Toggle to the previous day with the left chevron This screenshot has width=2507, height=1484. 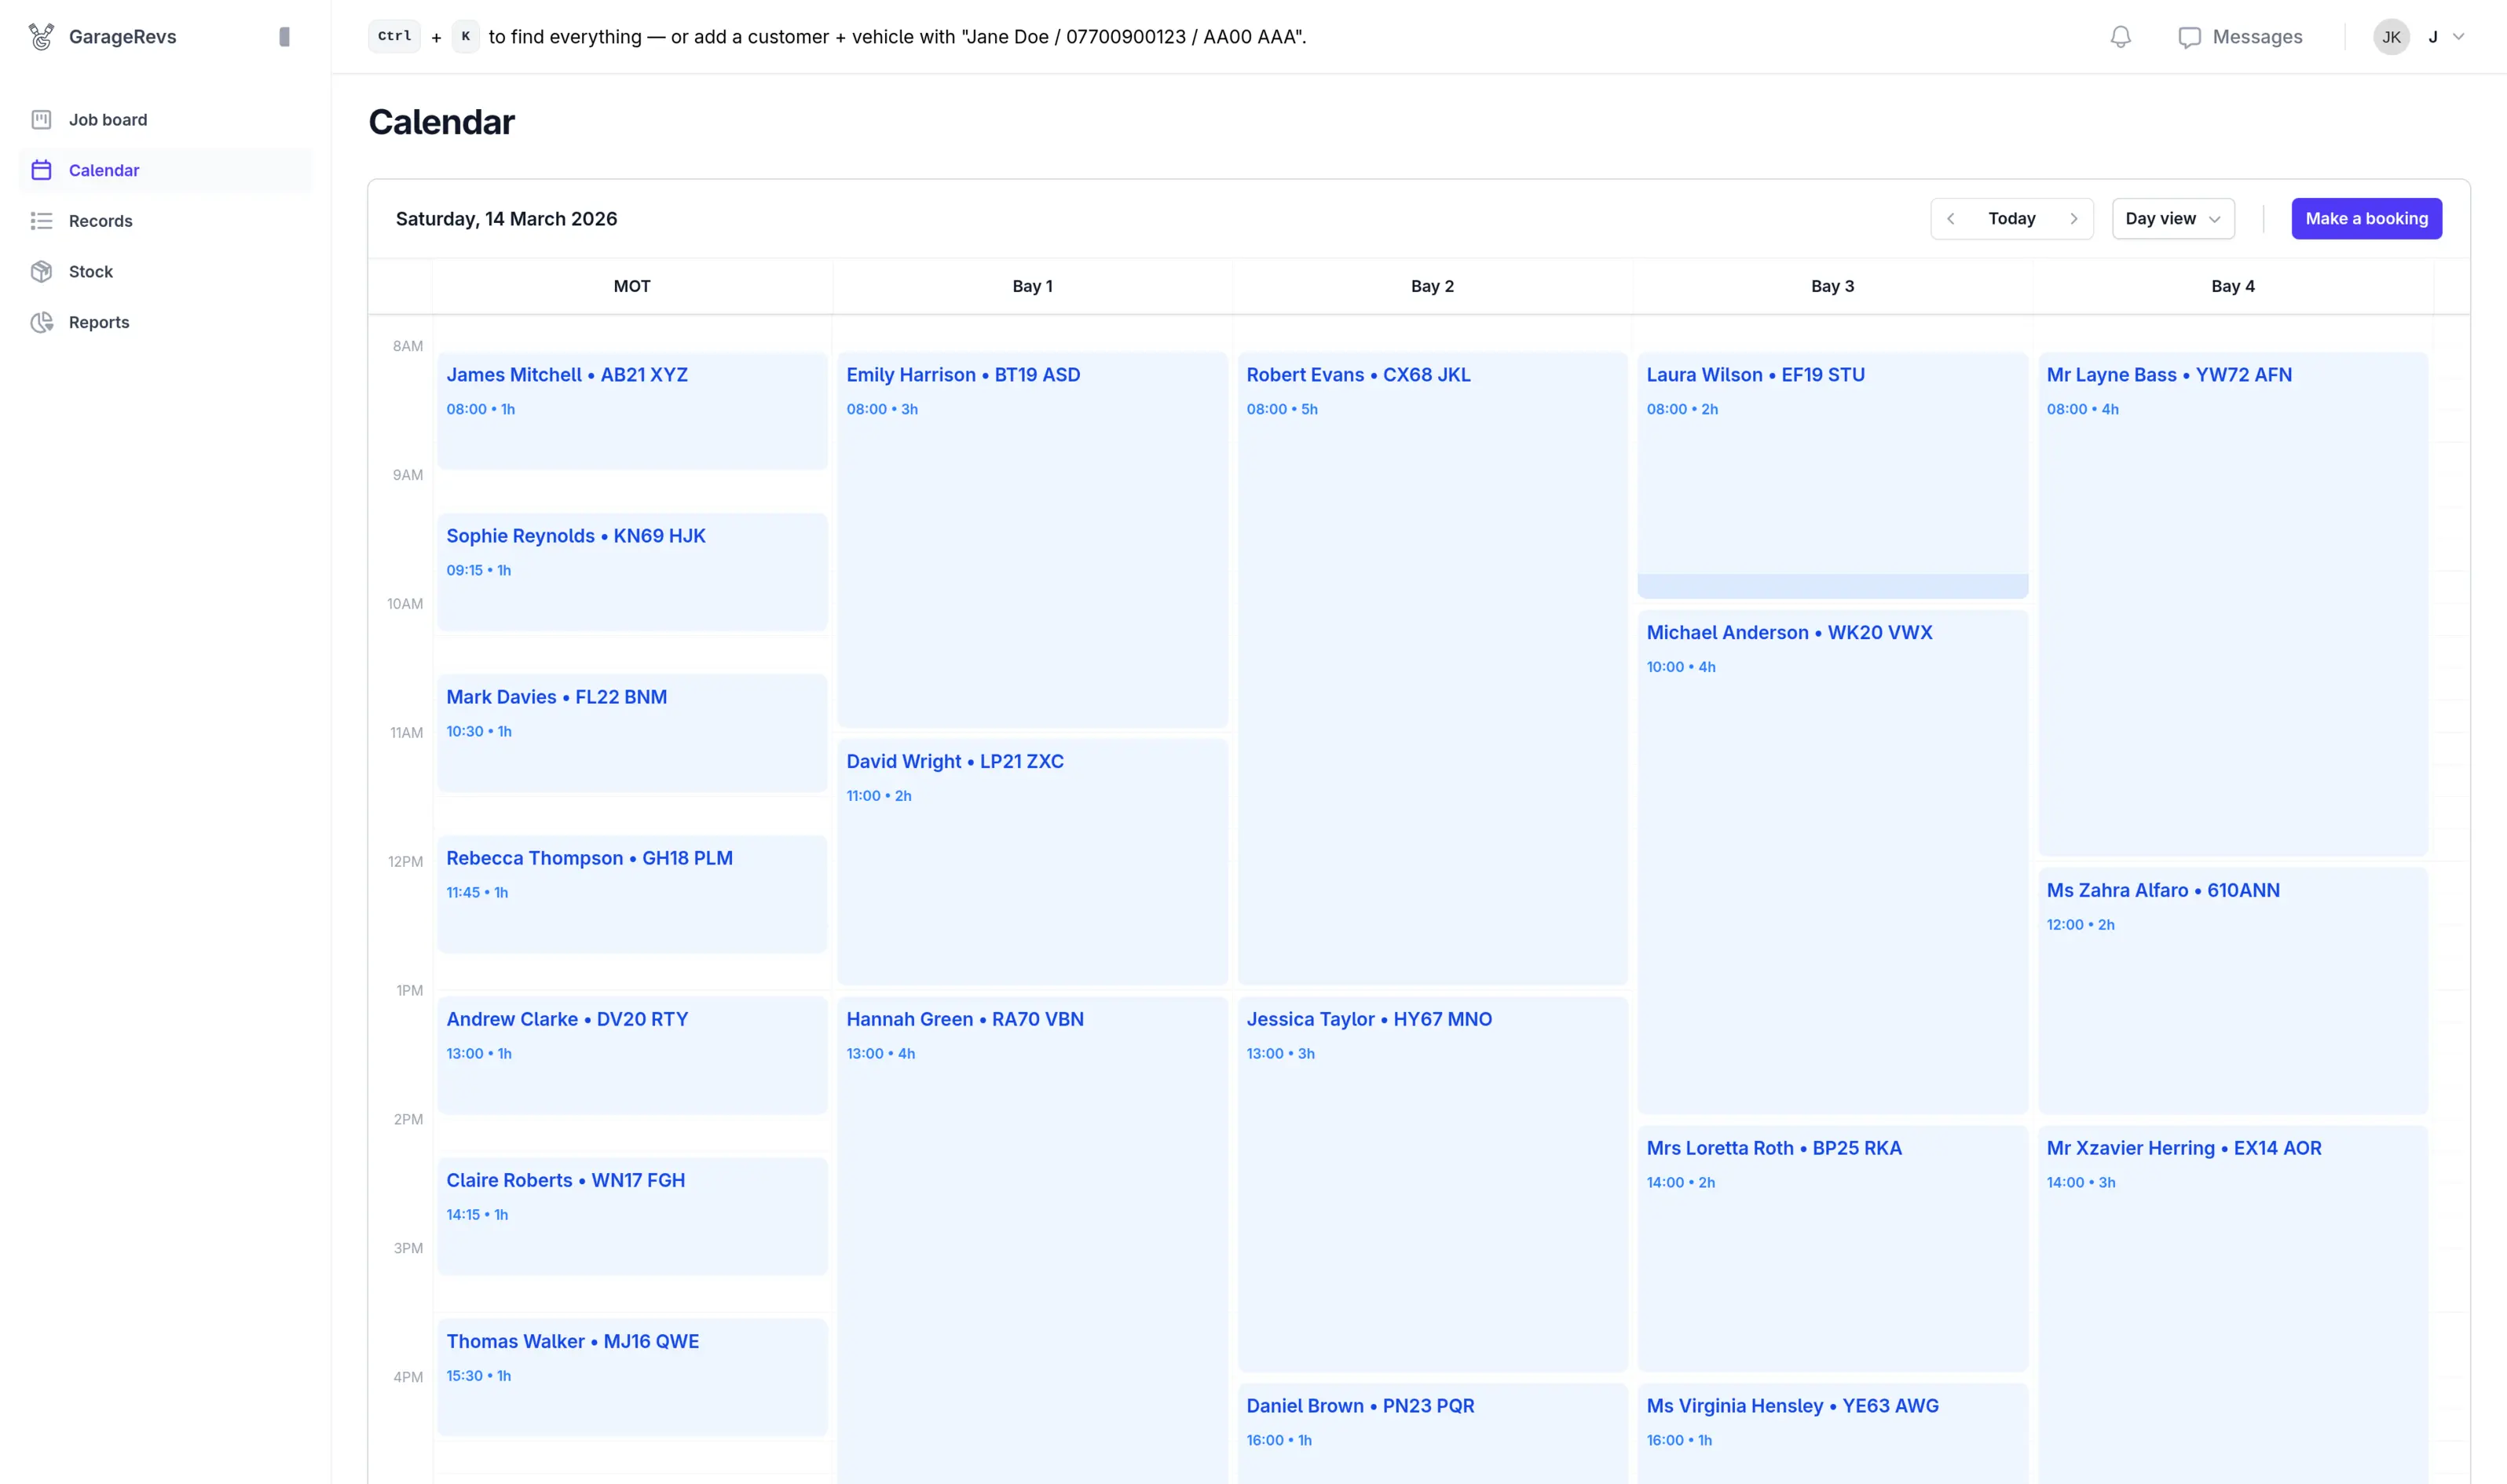[1951, 218]
